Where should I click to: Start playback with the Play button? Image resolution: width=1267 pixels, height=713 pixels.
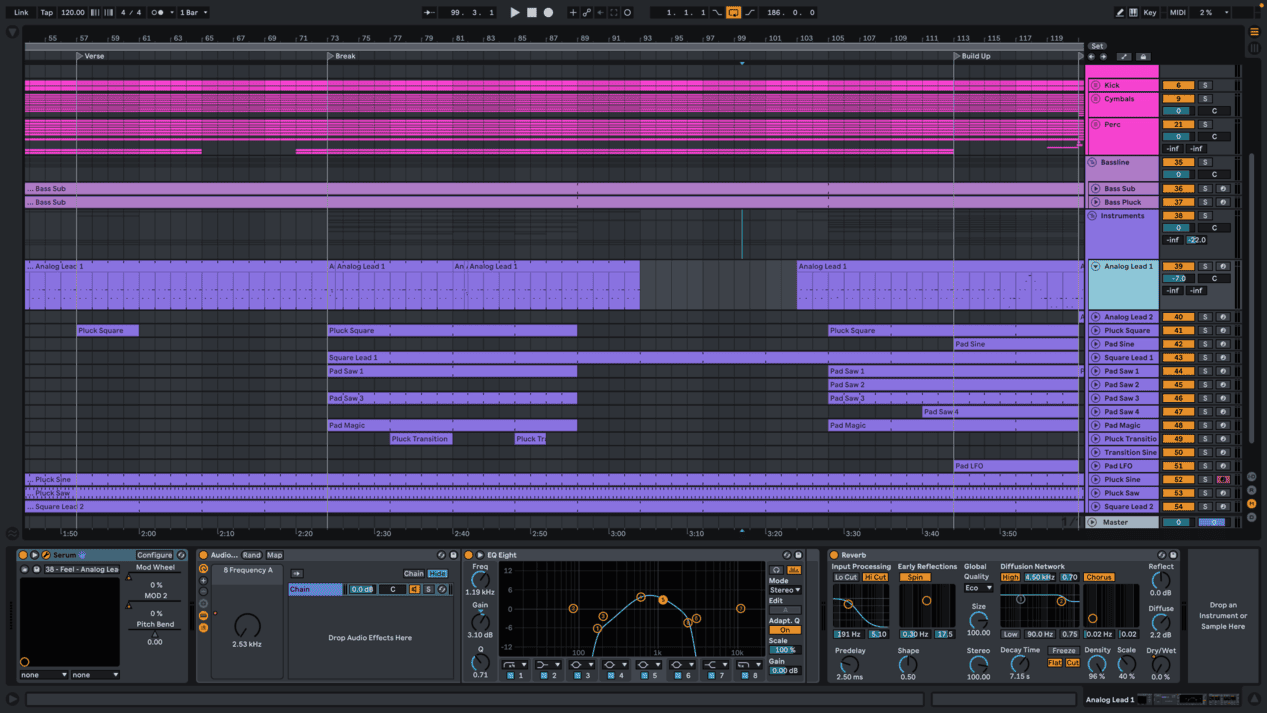tap(515, 12)
